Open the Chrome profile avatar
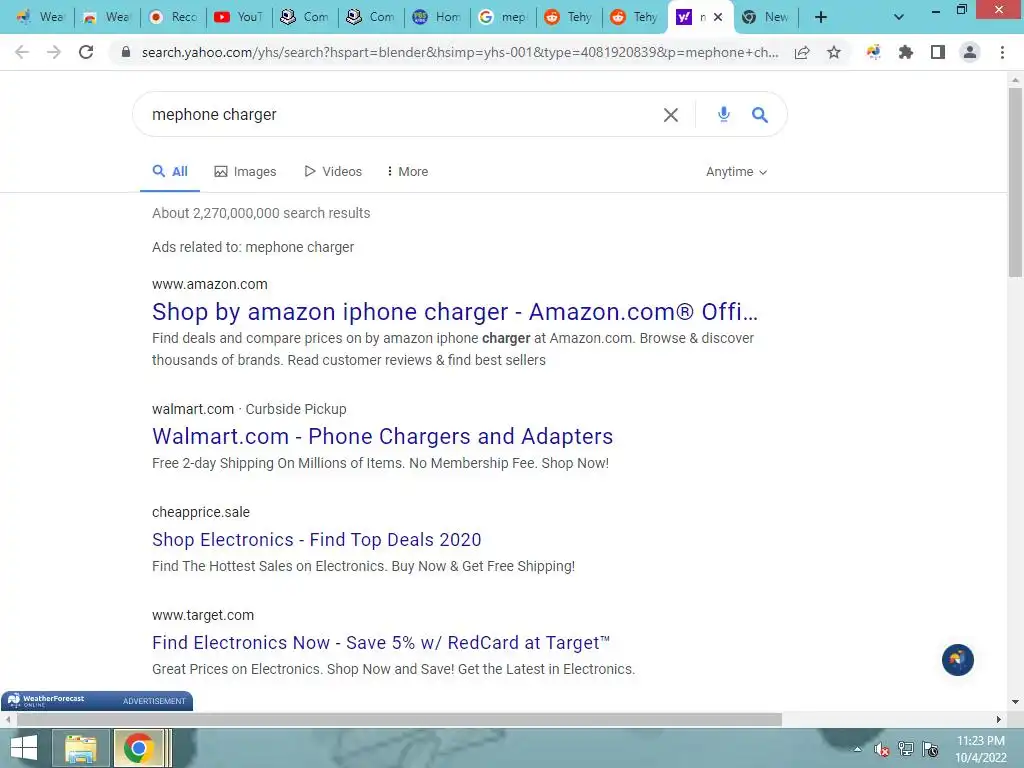Viewport: 1024px width, 768px height. [970, 52]
